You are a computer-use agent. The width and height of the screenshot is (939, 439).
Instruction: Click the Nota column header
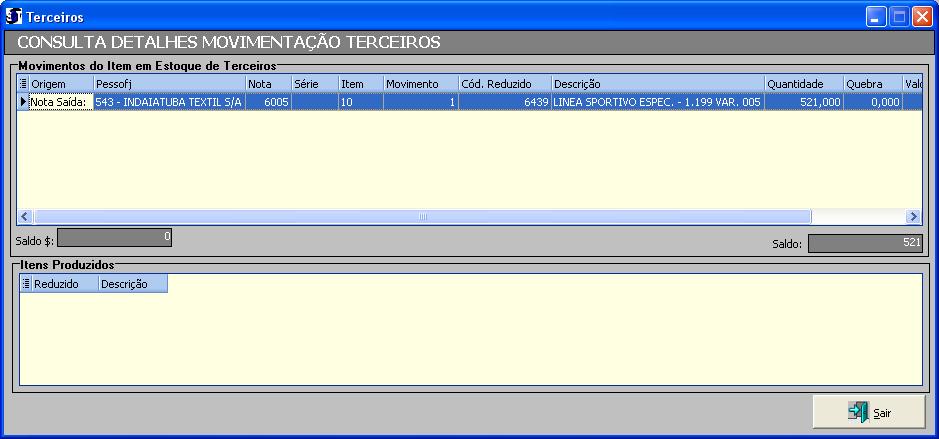point(267,85)
